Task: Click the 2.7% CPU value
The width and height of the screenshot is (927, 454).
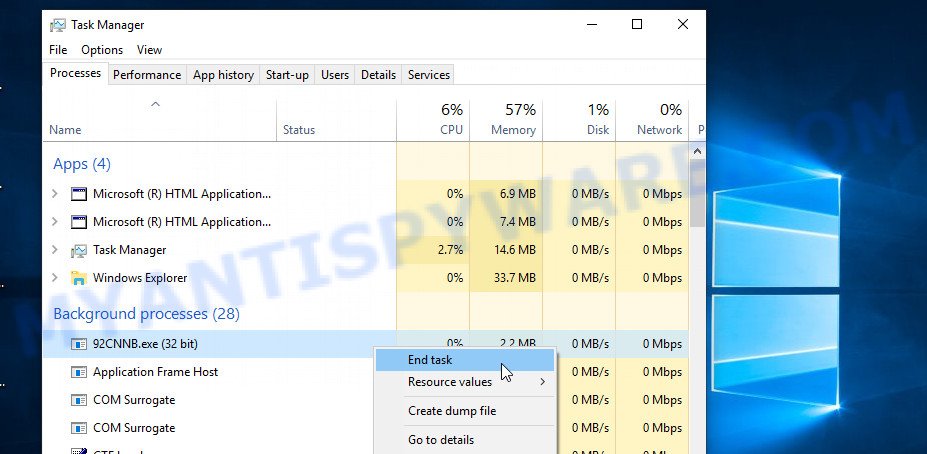Action: 450,250
